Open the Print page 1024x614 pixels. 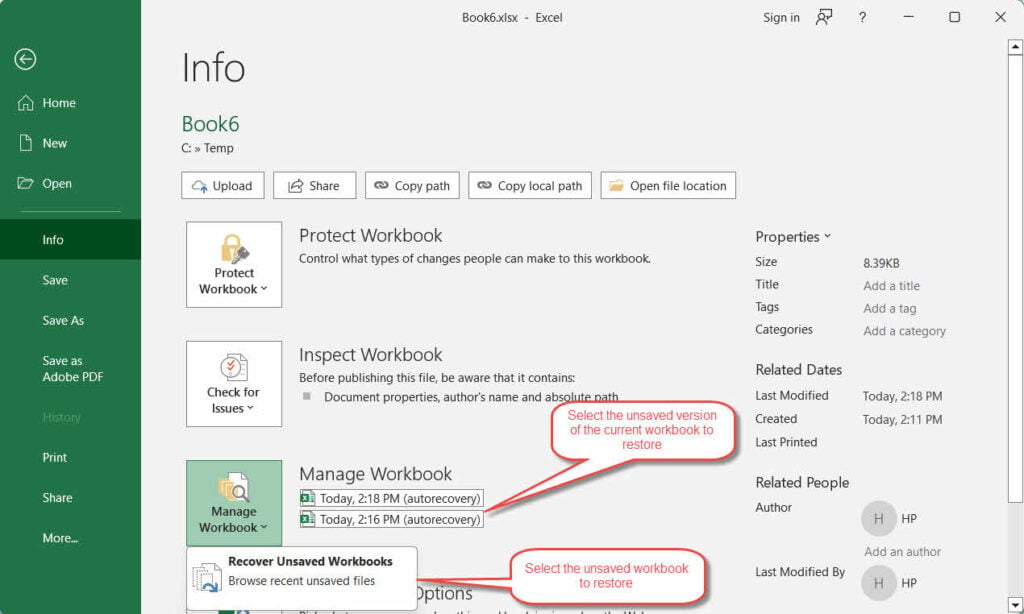tap(55, 457)
